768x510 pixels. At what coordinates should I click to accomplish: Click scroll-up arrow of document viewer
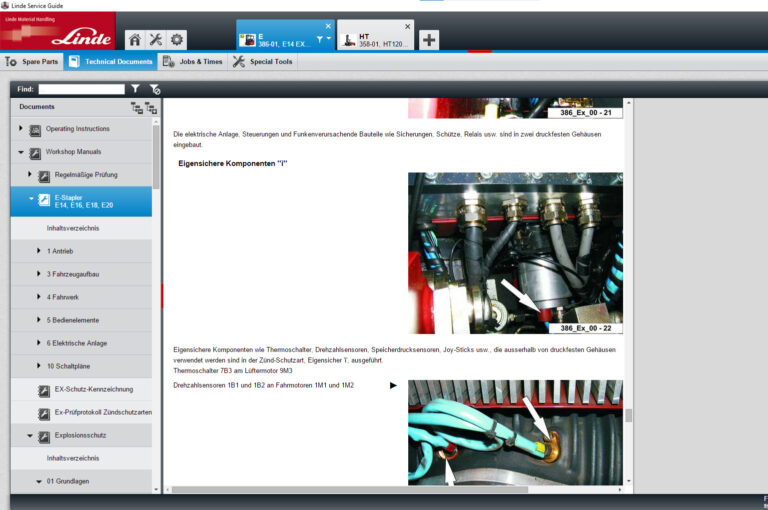tap(628, 102)
